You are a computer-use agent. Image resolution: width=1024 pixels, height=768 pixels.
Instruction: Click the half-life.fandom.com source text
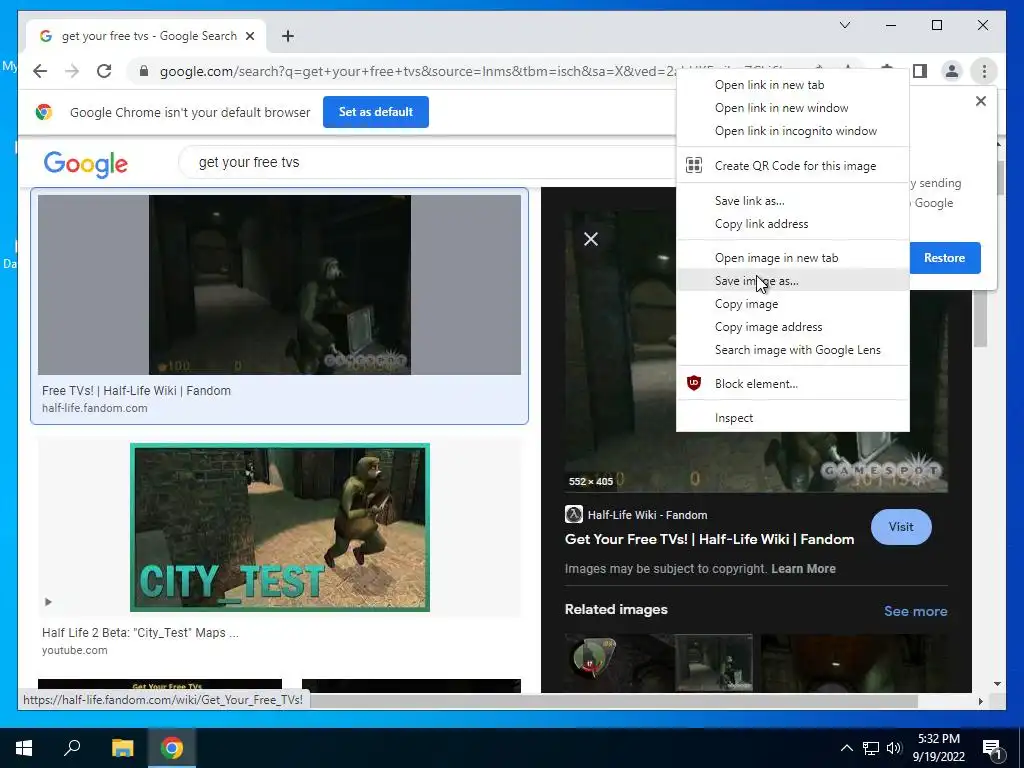[95, 408]
